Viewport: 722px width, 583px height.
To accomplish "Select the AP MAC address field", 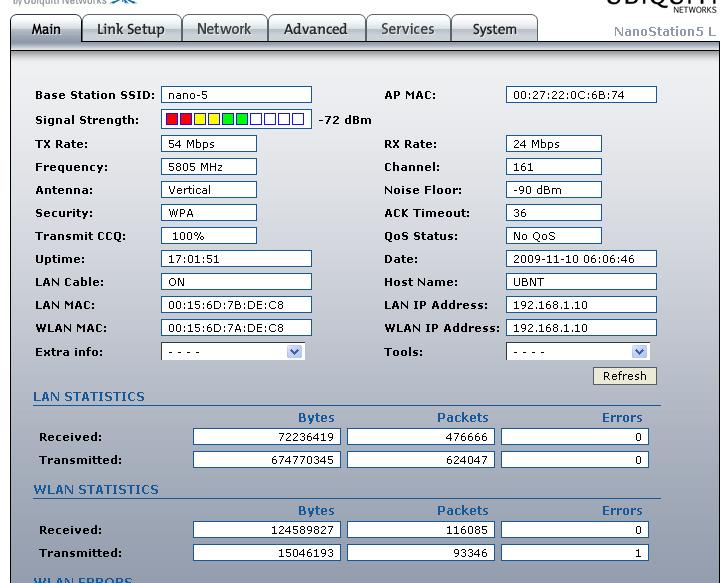I will 580,95.
